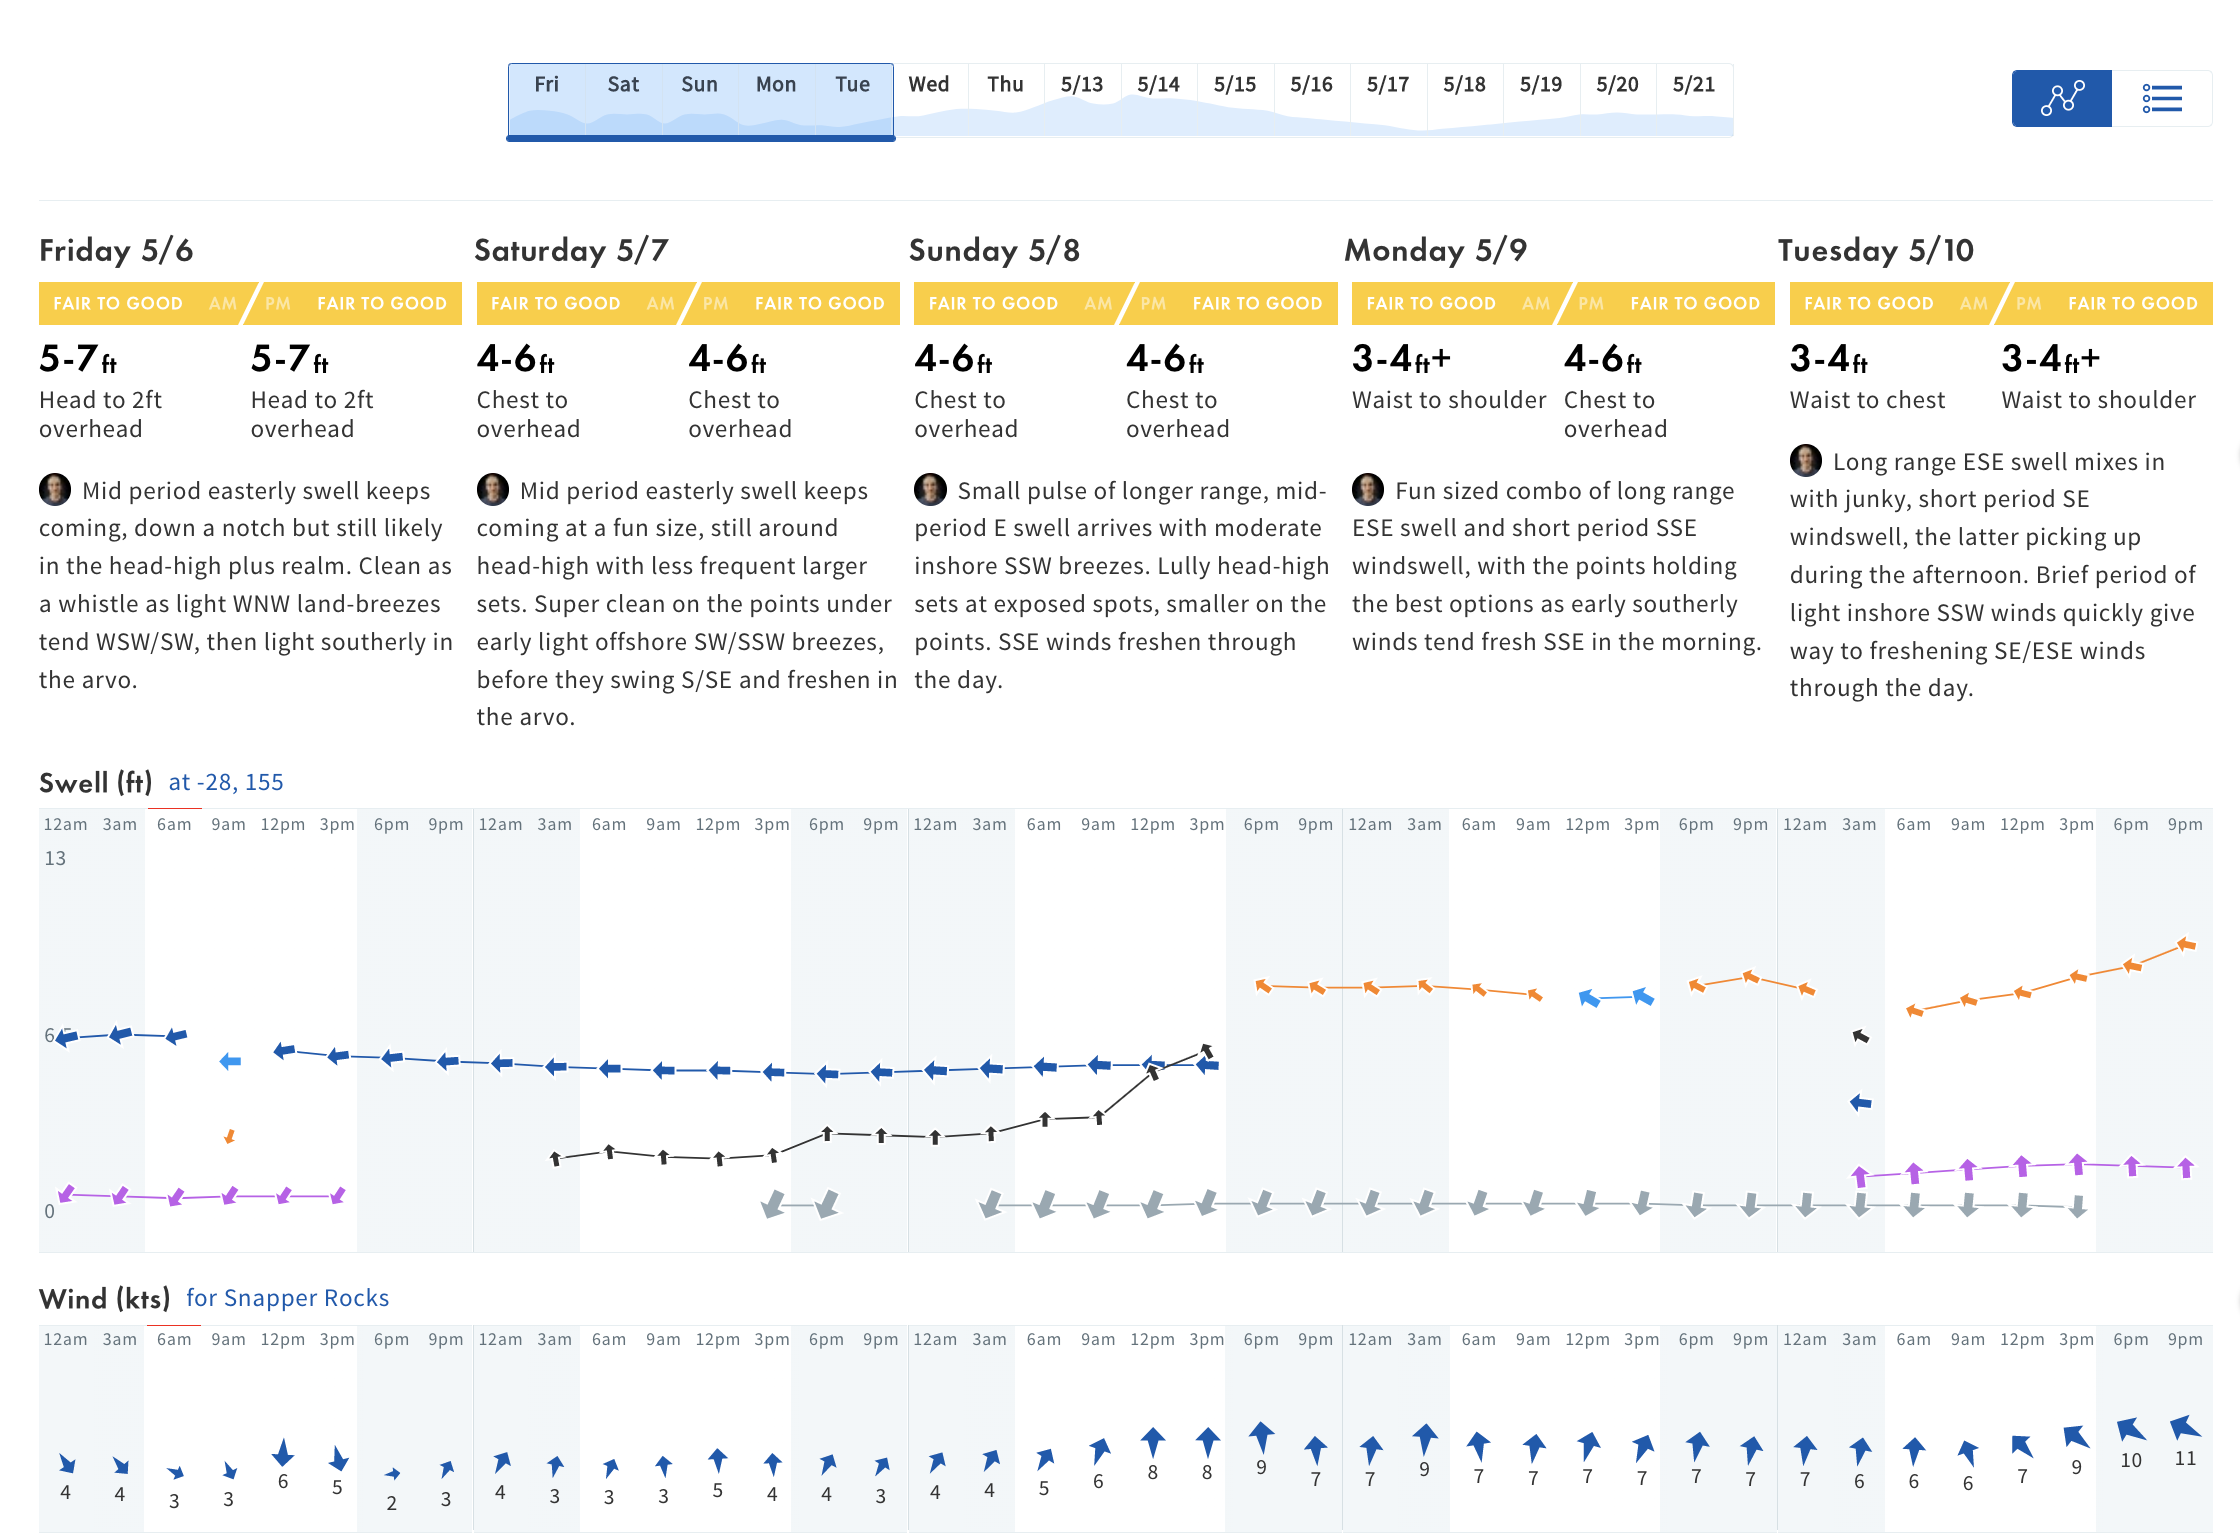Click the first grey swell arrow Saturday 3pm
2240x1540 pixels.
pyautogui.click(x=772, y=1204)
